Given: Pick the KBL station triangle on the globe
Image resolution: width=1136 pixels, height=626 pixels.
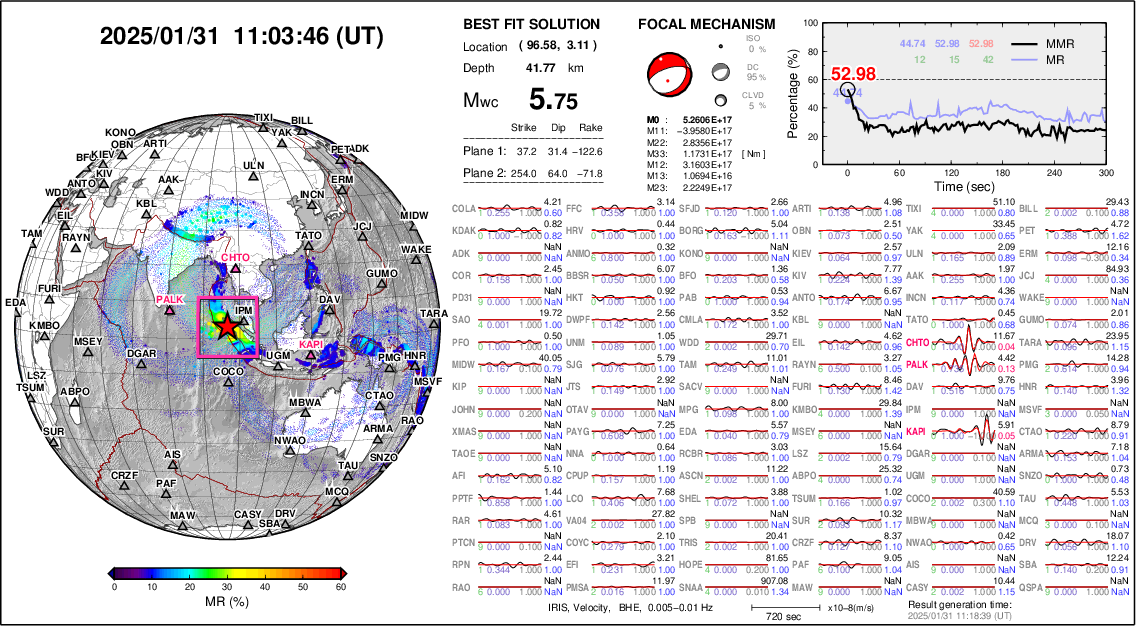Looking at the screenshot, I should [146, 214].
